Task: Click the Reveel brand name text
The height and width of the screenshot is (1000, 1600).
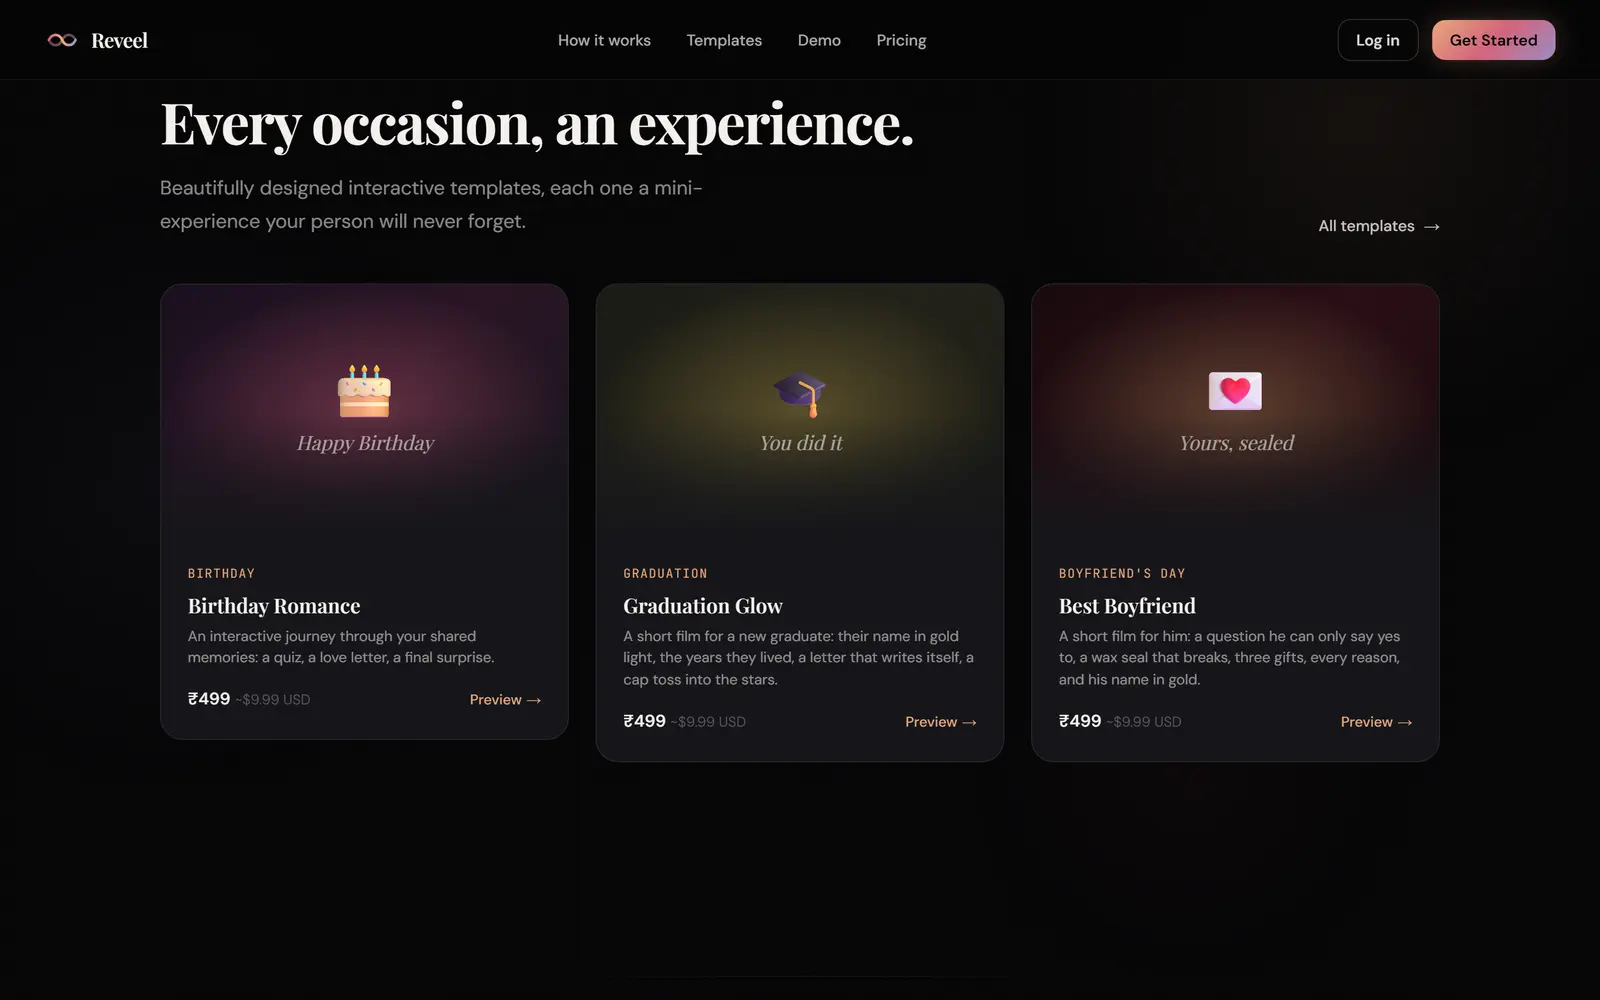Action: 119,40
